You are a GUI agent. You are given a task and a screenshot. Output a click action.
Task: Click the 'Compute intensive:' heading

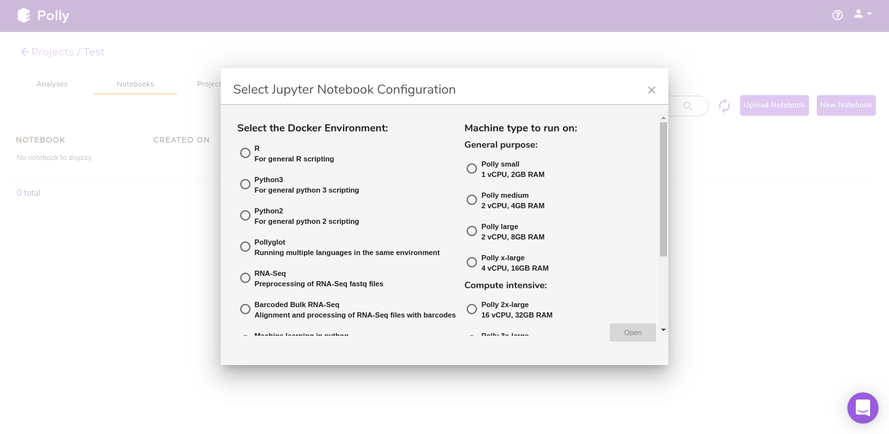pos(506,285)
